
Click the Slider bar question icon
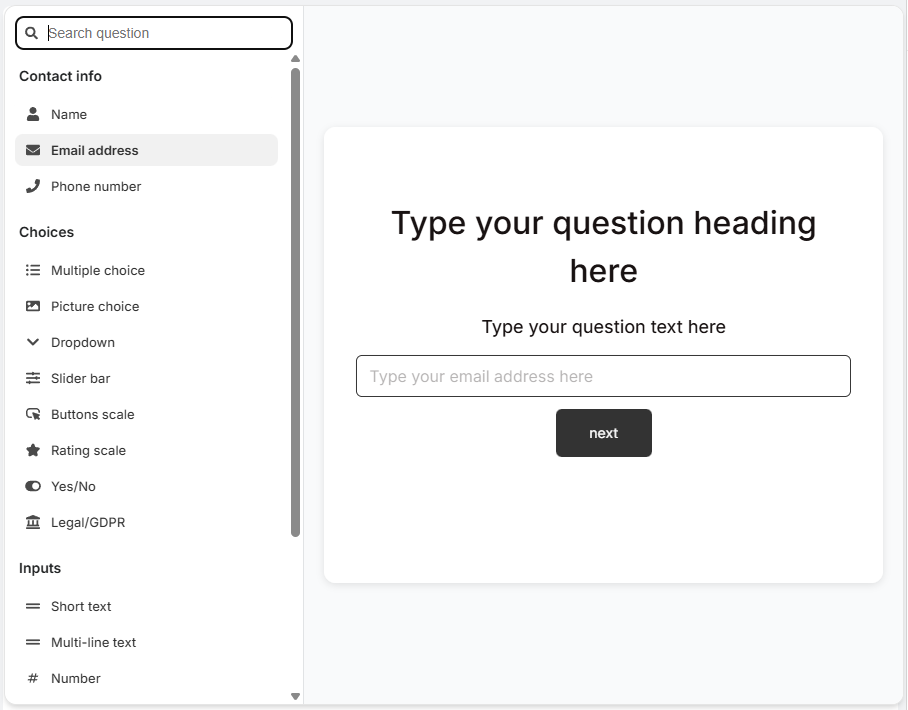31,378
